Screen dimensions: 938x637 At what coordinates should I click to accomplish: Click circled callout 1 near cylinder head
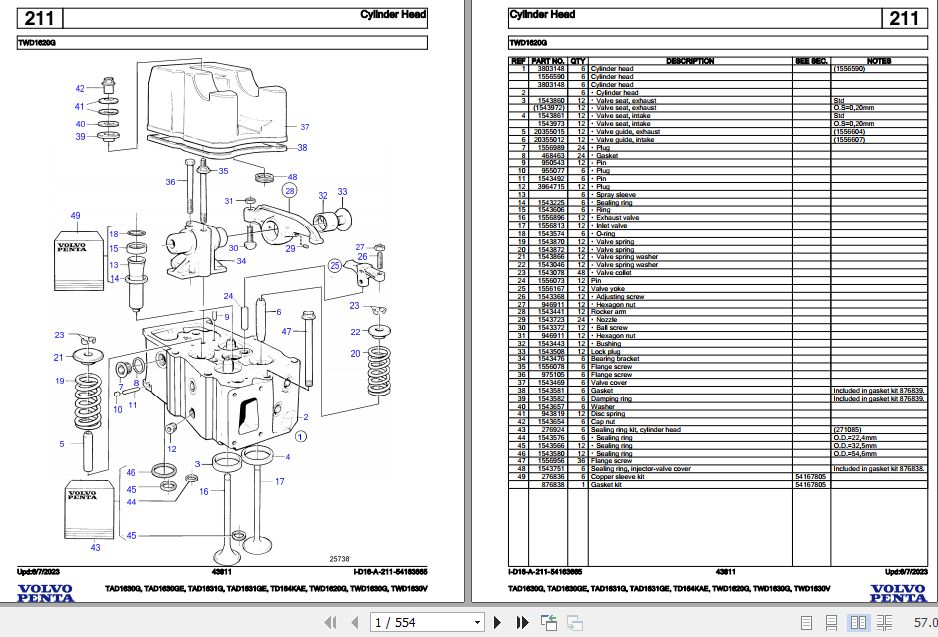301,436
